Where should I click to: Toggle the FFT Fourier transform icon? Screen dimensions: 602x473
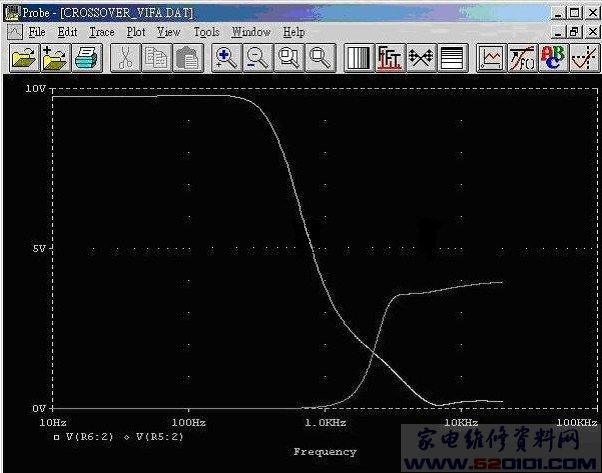click(390, 58)
